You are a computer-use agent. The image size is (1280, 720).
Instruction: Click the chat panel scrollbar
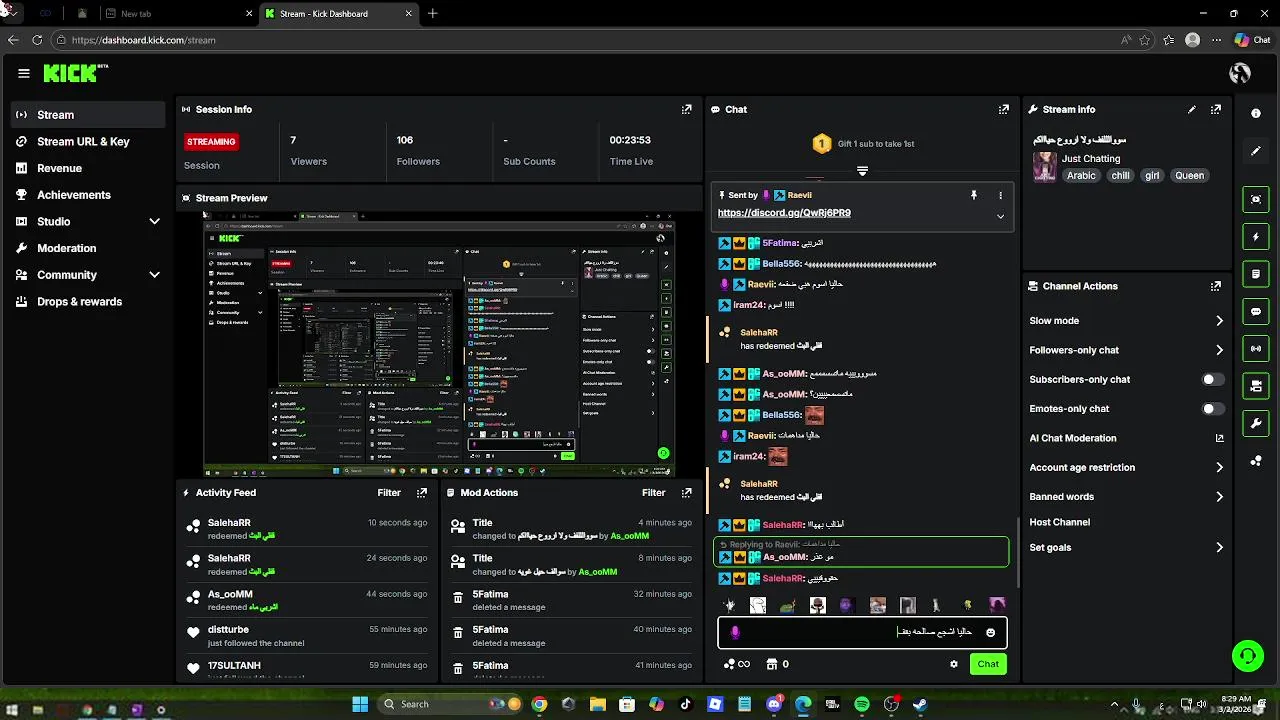[x=1018, y=551]
